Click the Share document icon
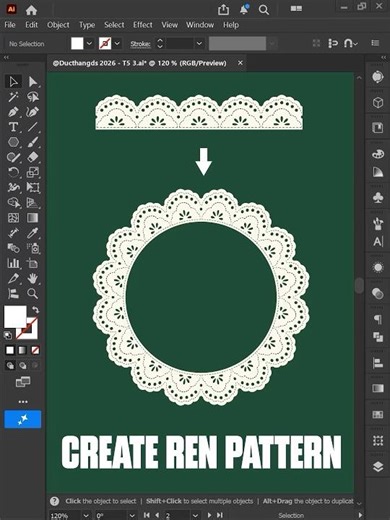The width and height of the screenshot is (390, 520). point(223,10)
